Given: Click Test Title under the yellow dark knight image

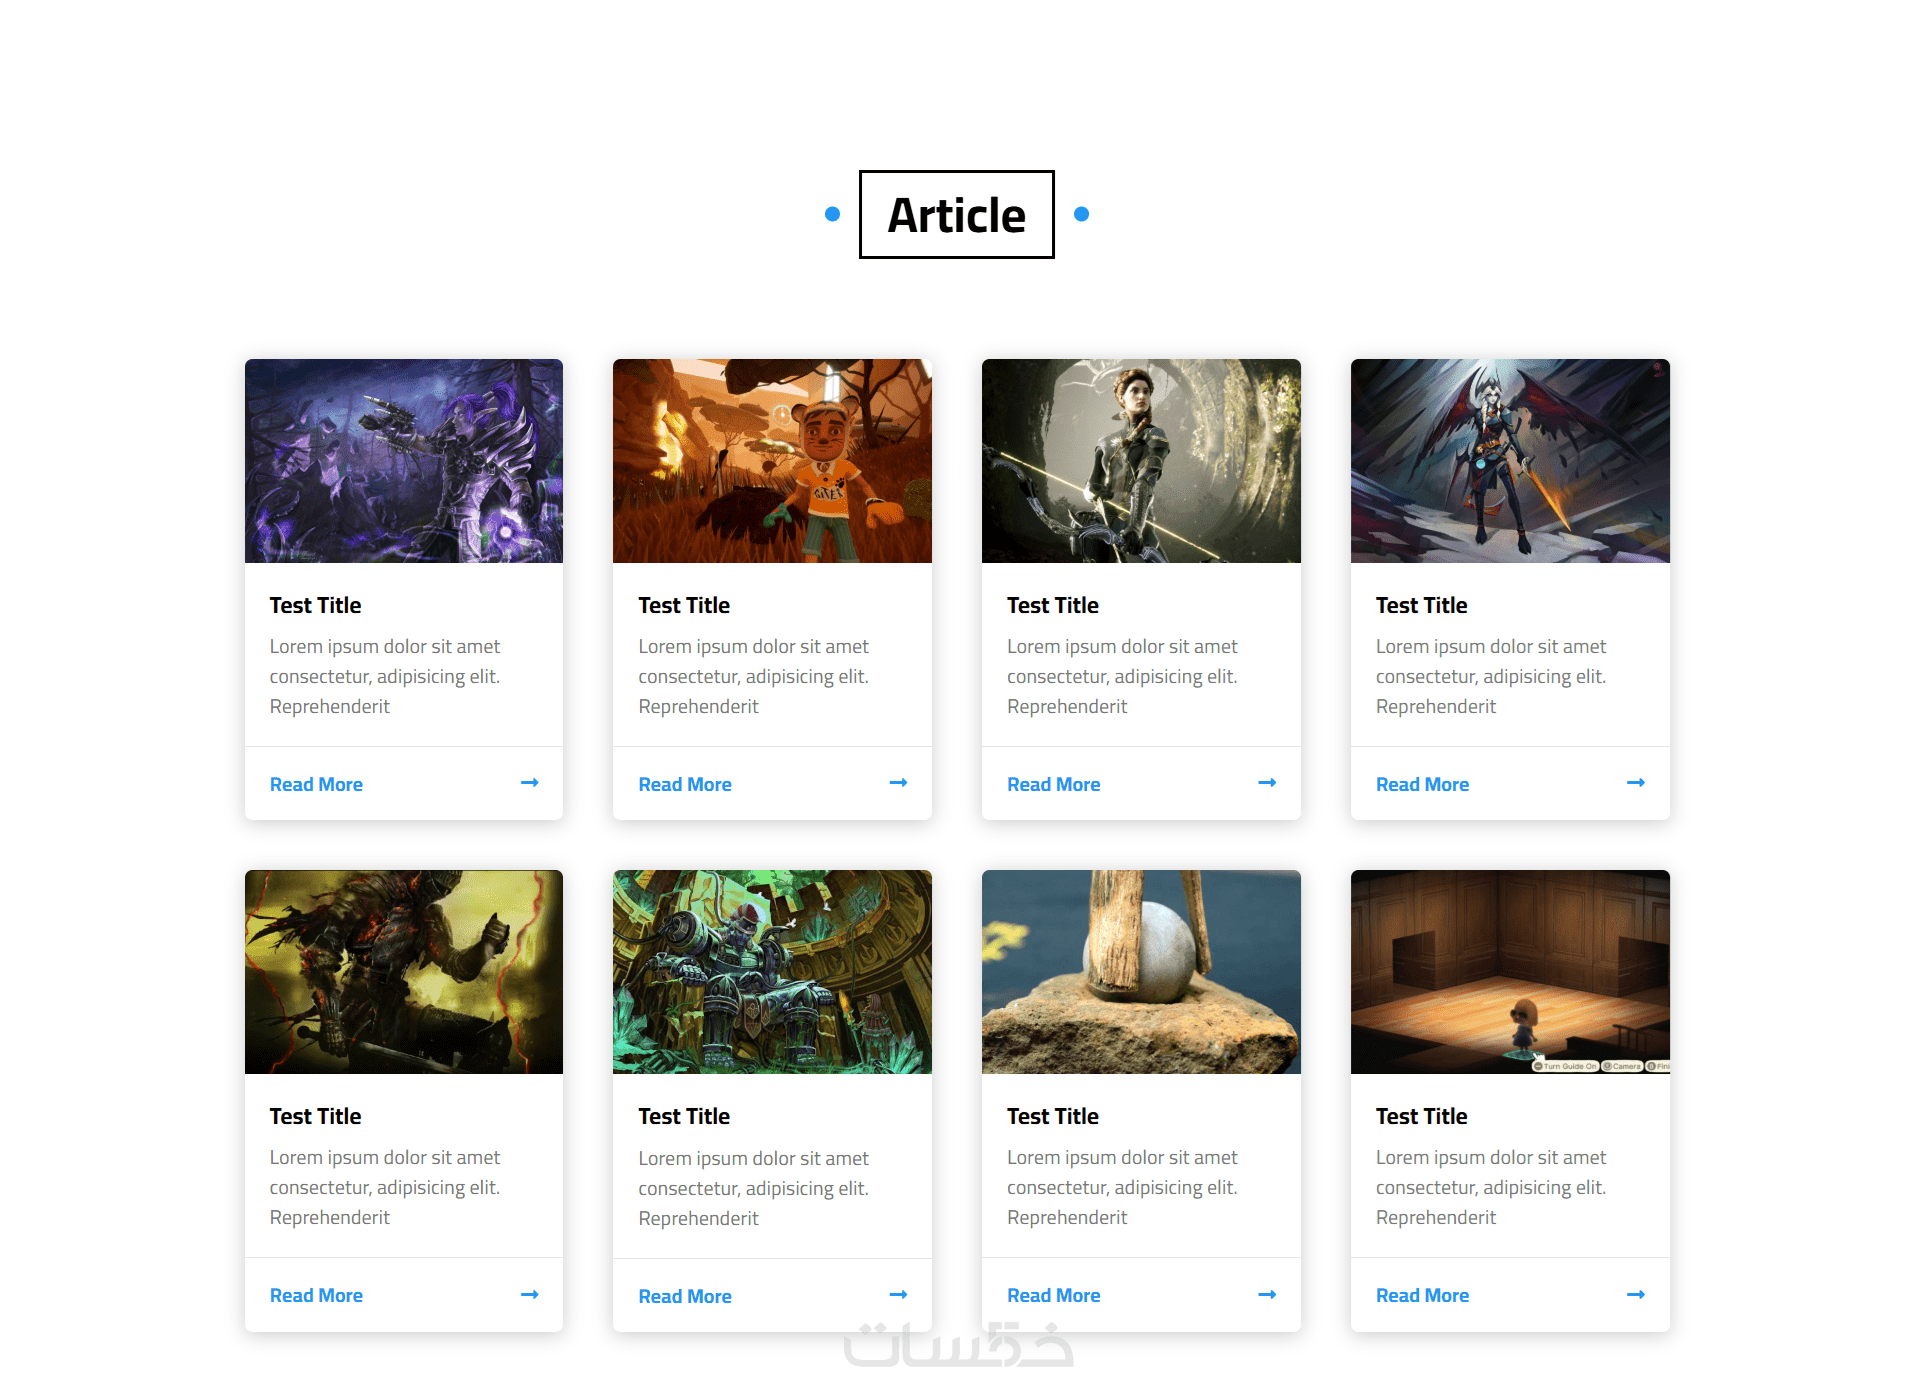Looking at the screenshot, I should click(315, 1116).
